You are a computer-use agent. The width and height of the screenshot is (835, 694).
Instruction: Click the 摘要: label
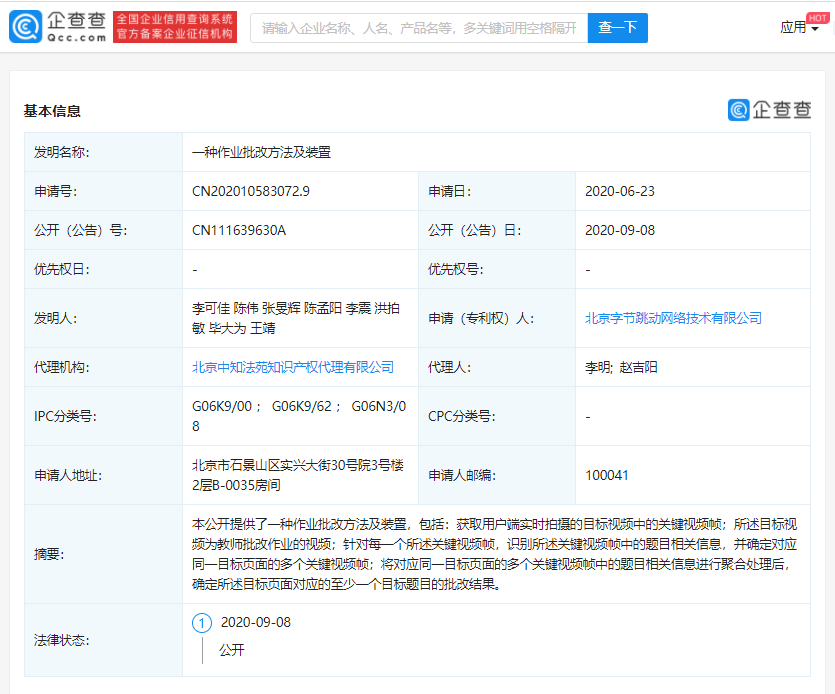(49, 554)
